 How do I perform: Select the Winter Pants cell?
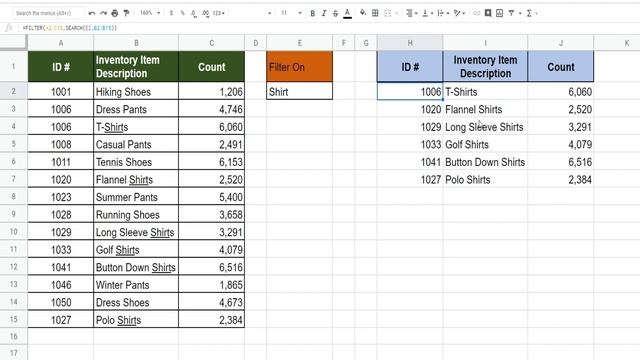point(136,284)
